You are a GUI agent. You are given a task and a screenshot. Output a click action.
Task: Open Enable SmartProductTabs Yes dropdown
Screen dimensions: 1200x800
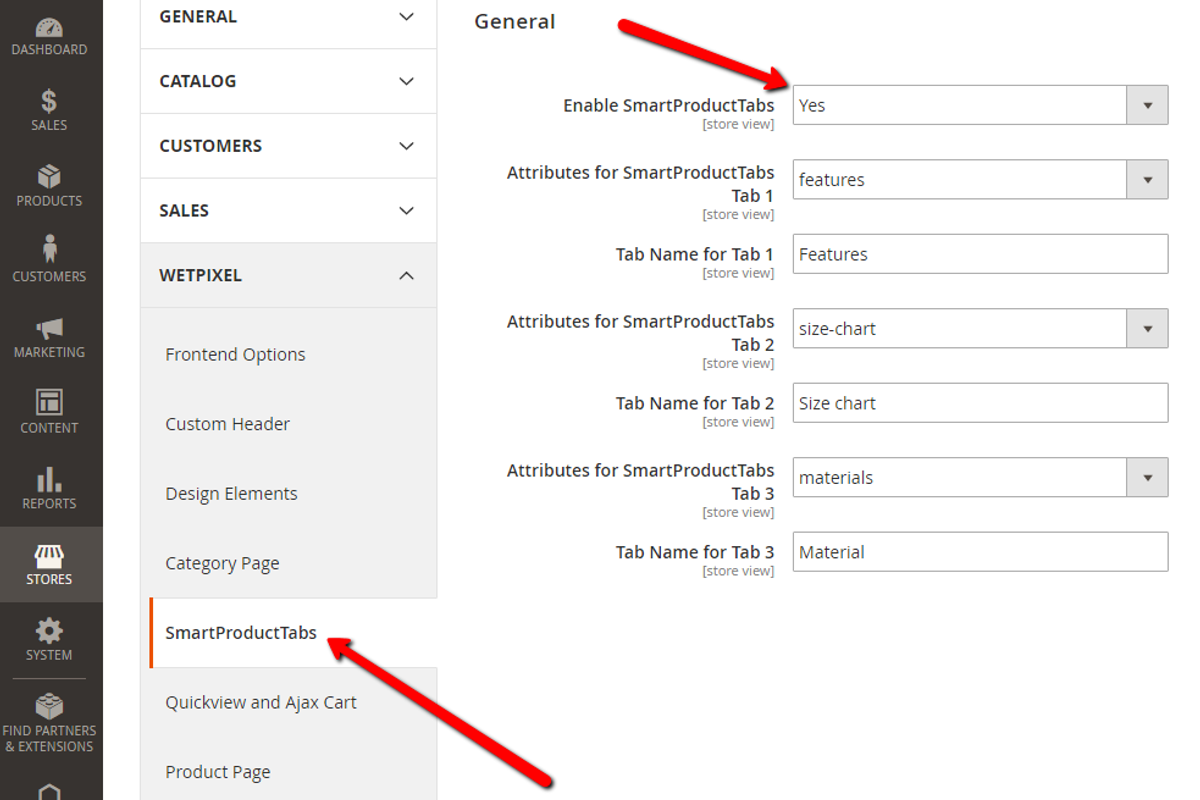(980, 105)
